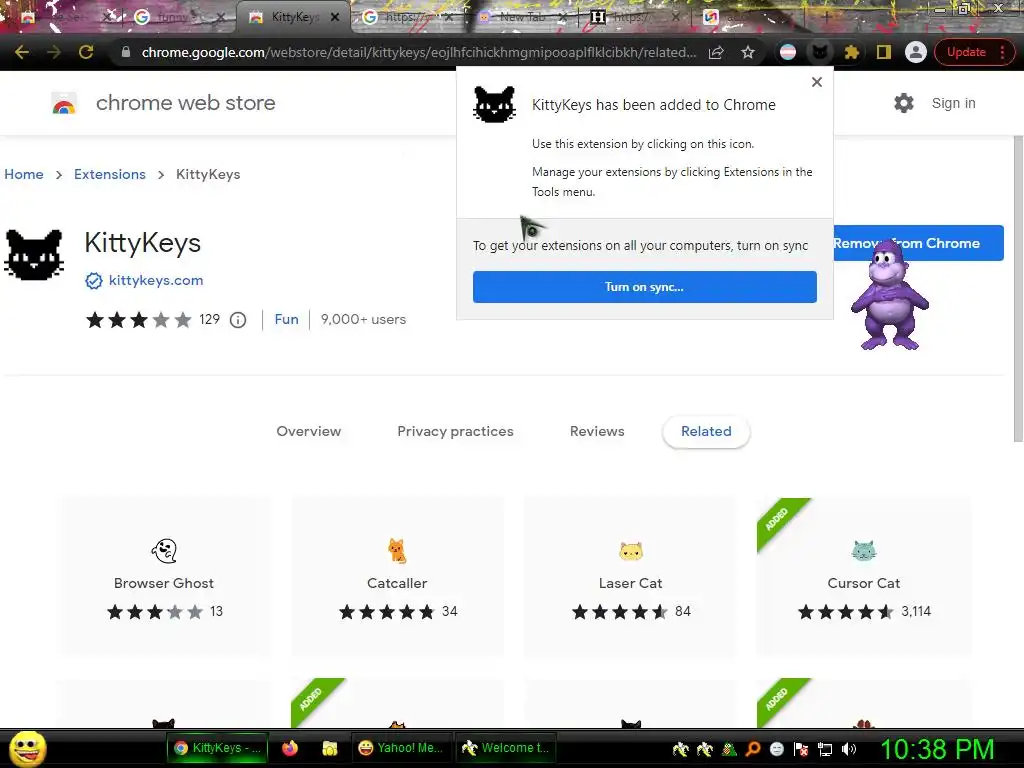Image resolution: width=1024 pixels, height=768 pixels.
Task: Click the address bar URL
Action: (419, 52)
